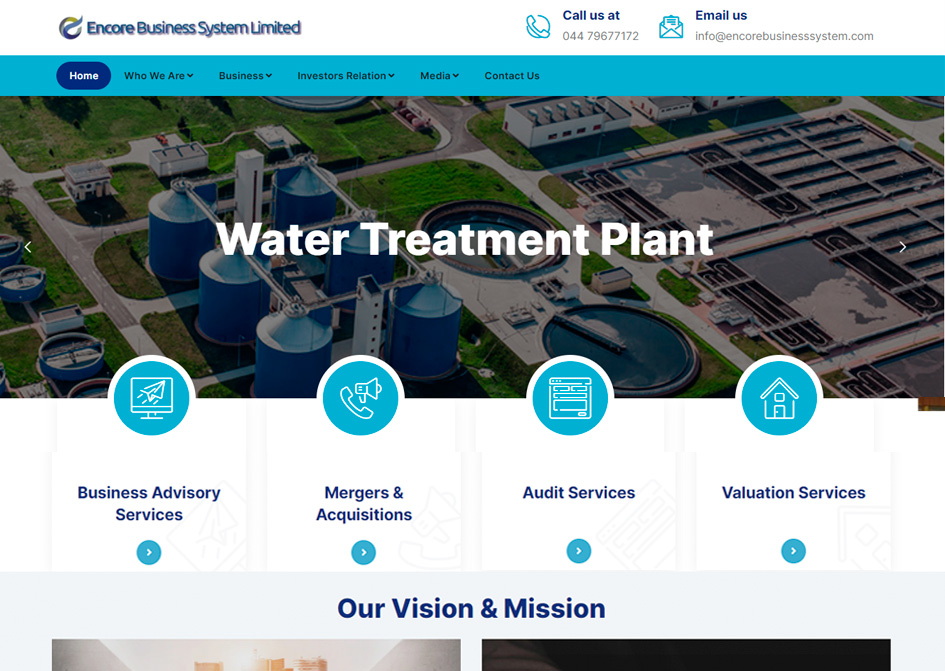Viewport: 945px width, 671px height.
Task: Click the Mergers & Acquisitions phone megaphone icon
Action: 360,398
